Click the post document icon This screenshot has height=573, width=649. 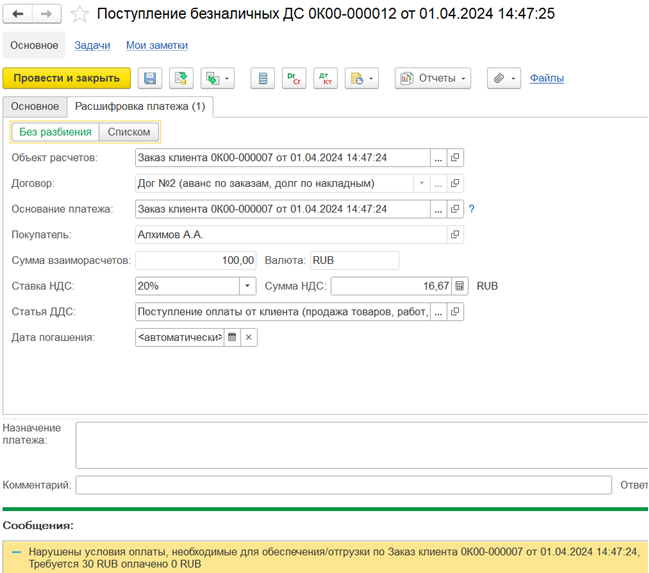point(181,78)
